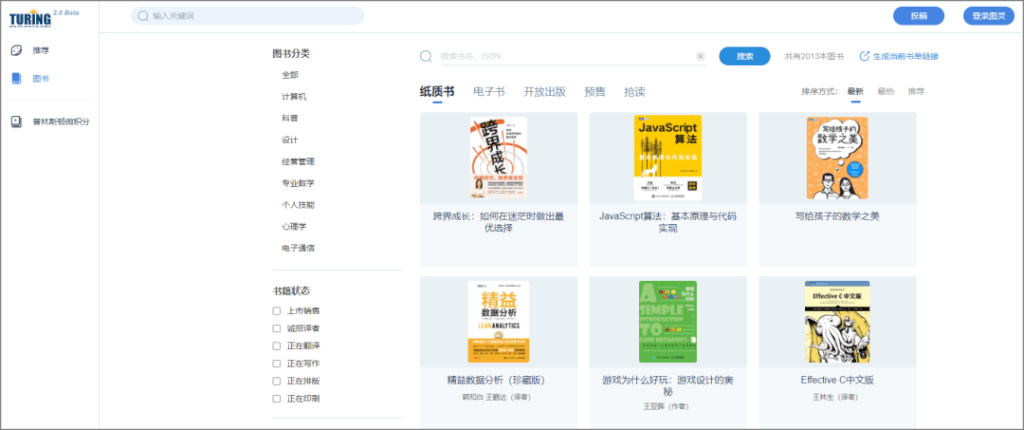
Task: Click author text 王亚晖（作者）
Action: click(x=667, y=406)
